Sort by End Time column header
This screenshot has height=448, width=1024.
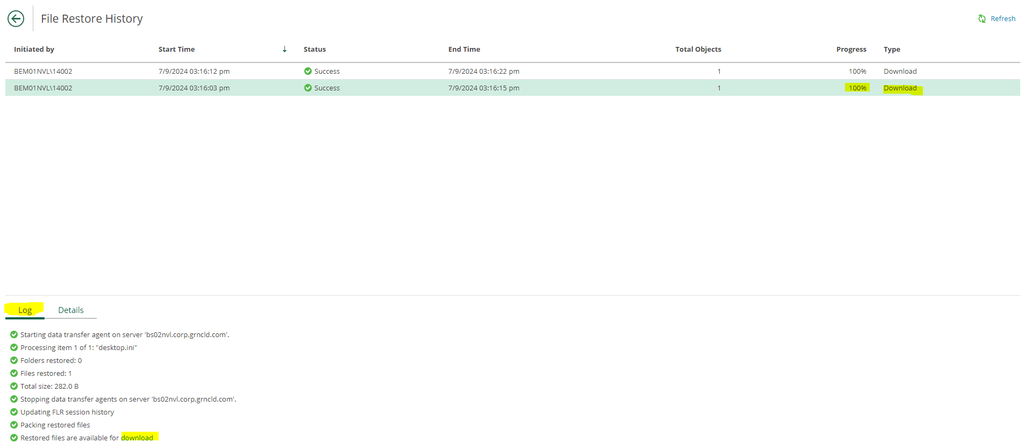[x=464, y=49]
